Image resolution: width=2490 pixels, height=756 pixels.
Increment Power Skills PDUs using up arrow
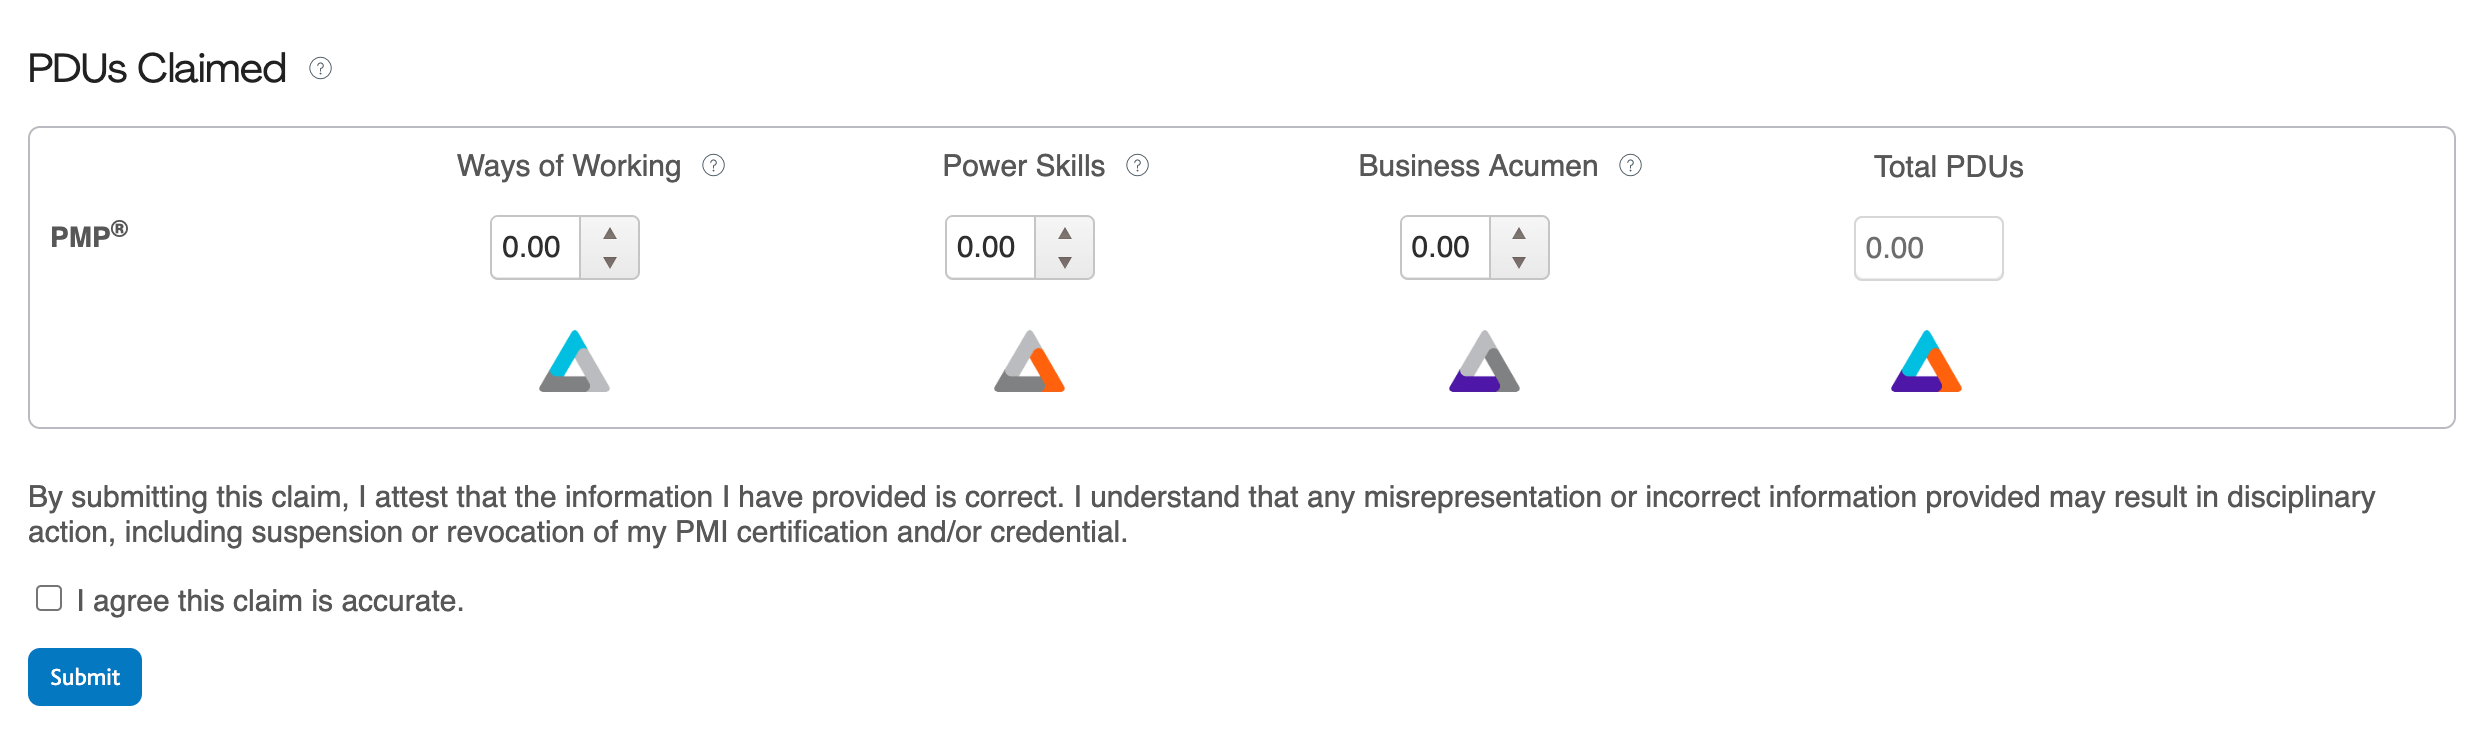click(x=1065, y=233)
